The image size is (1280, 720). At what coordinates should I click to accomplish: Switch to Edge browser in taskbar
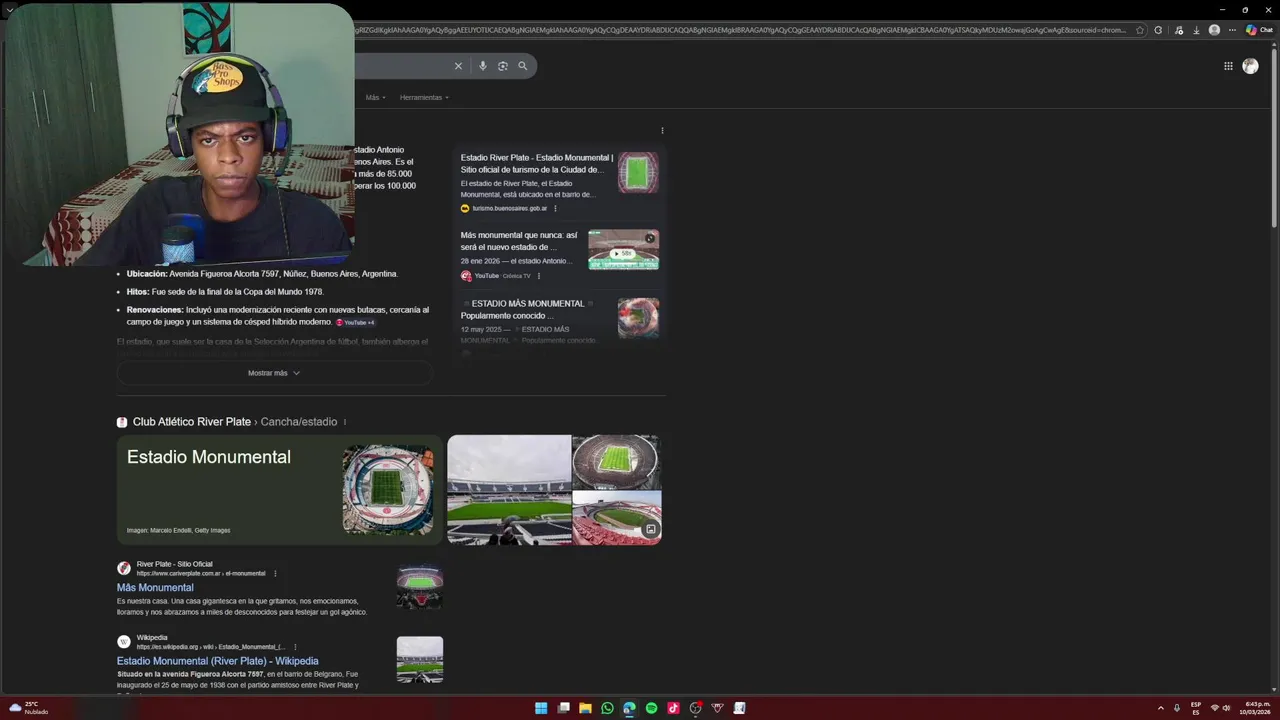pos(629,708)
